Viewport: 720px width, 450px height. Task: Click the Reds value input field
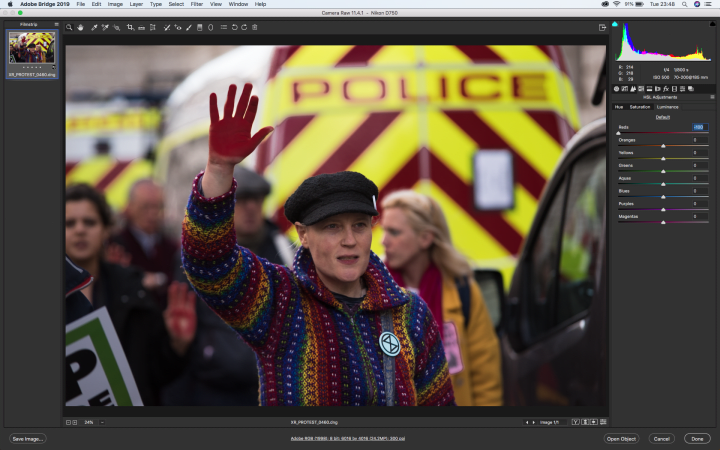pyautogui.click(x=700, y=127)
